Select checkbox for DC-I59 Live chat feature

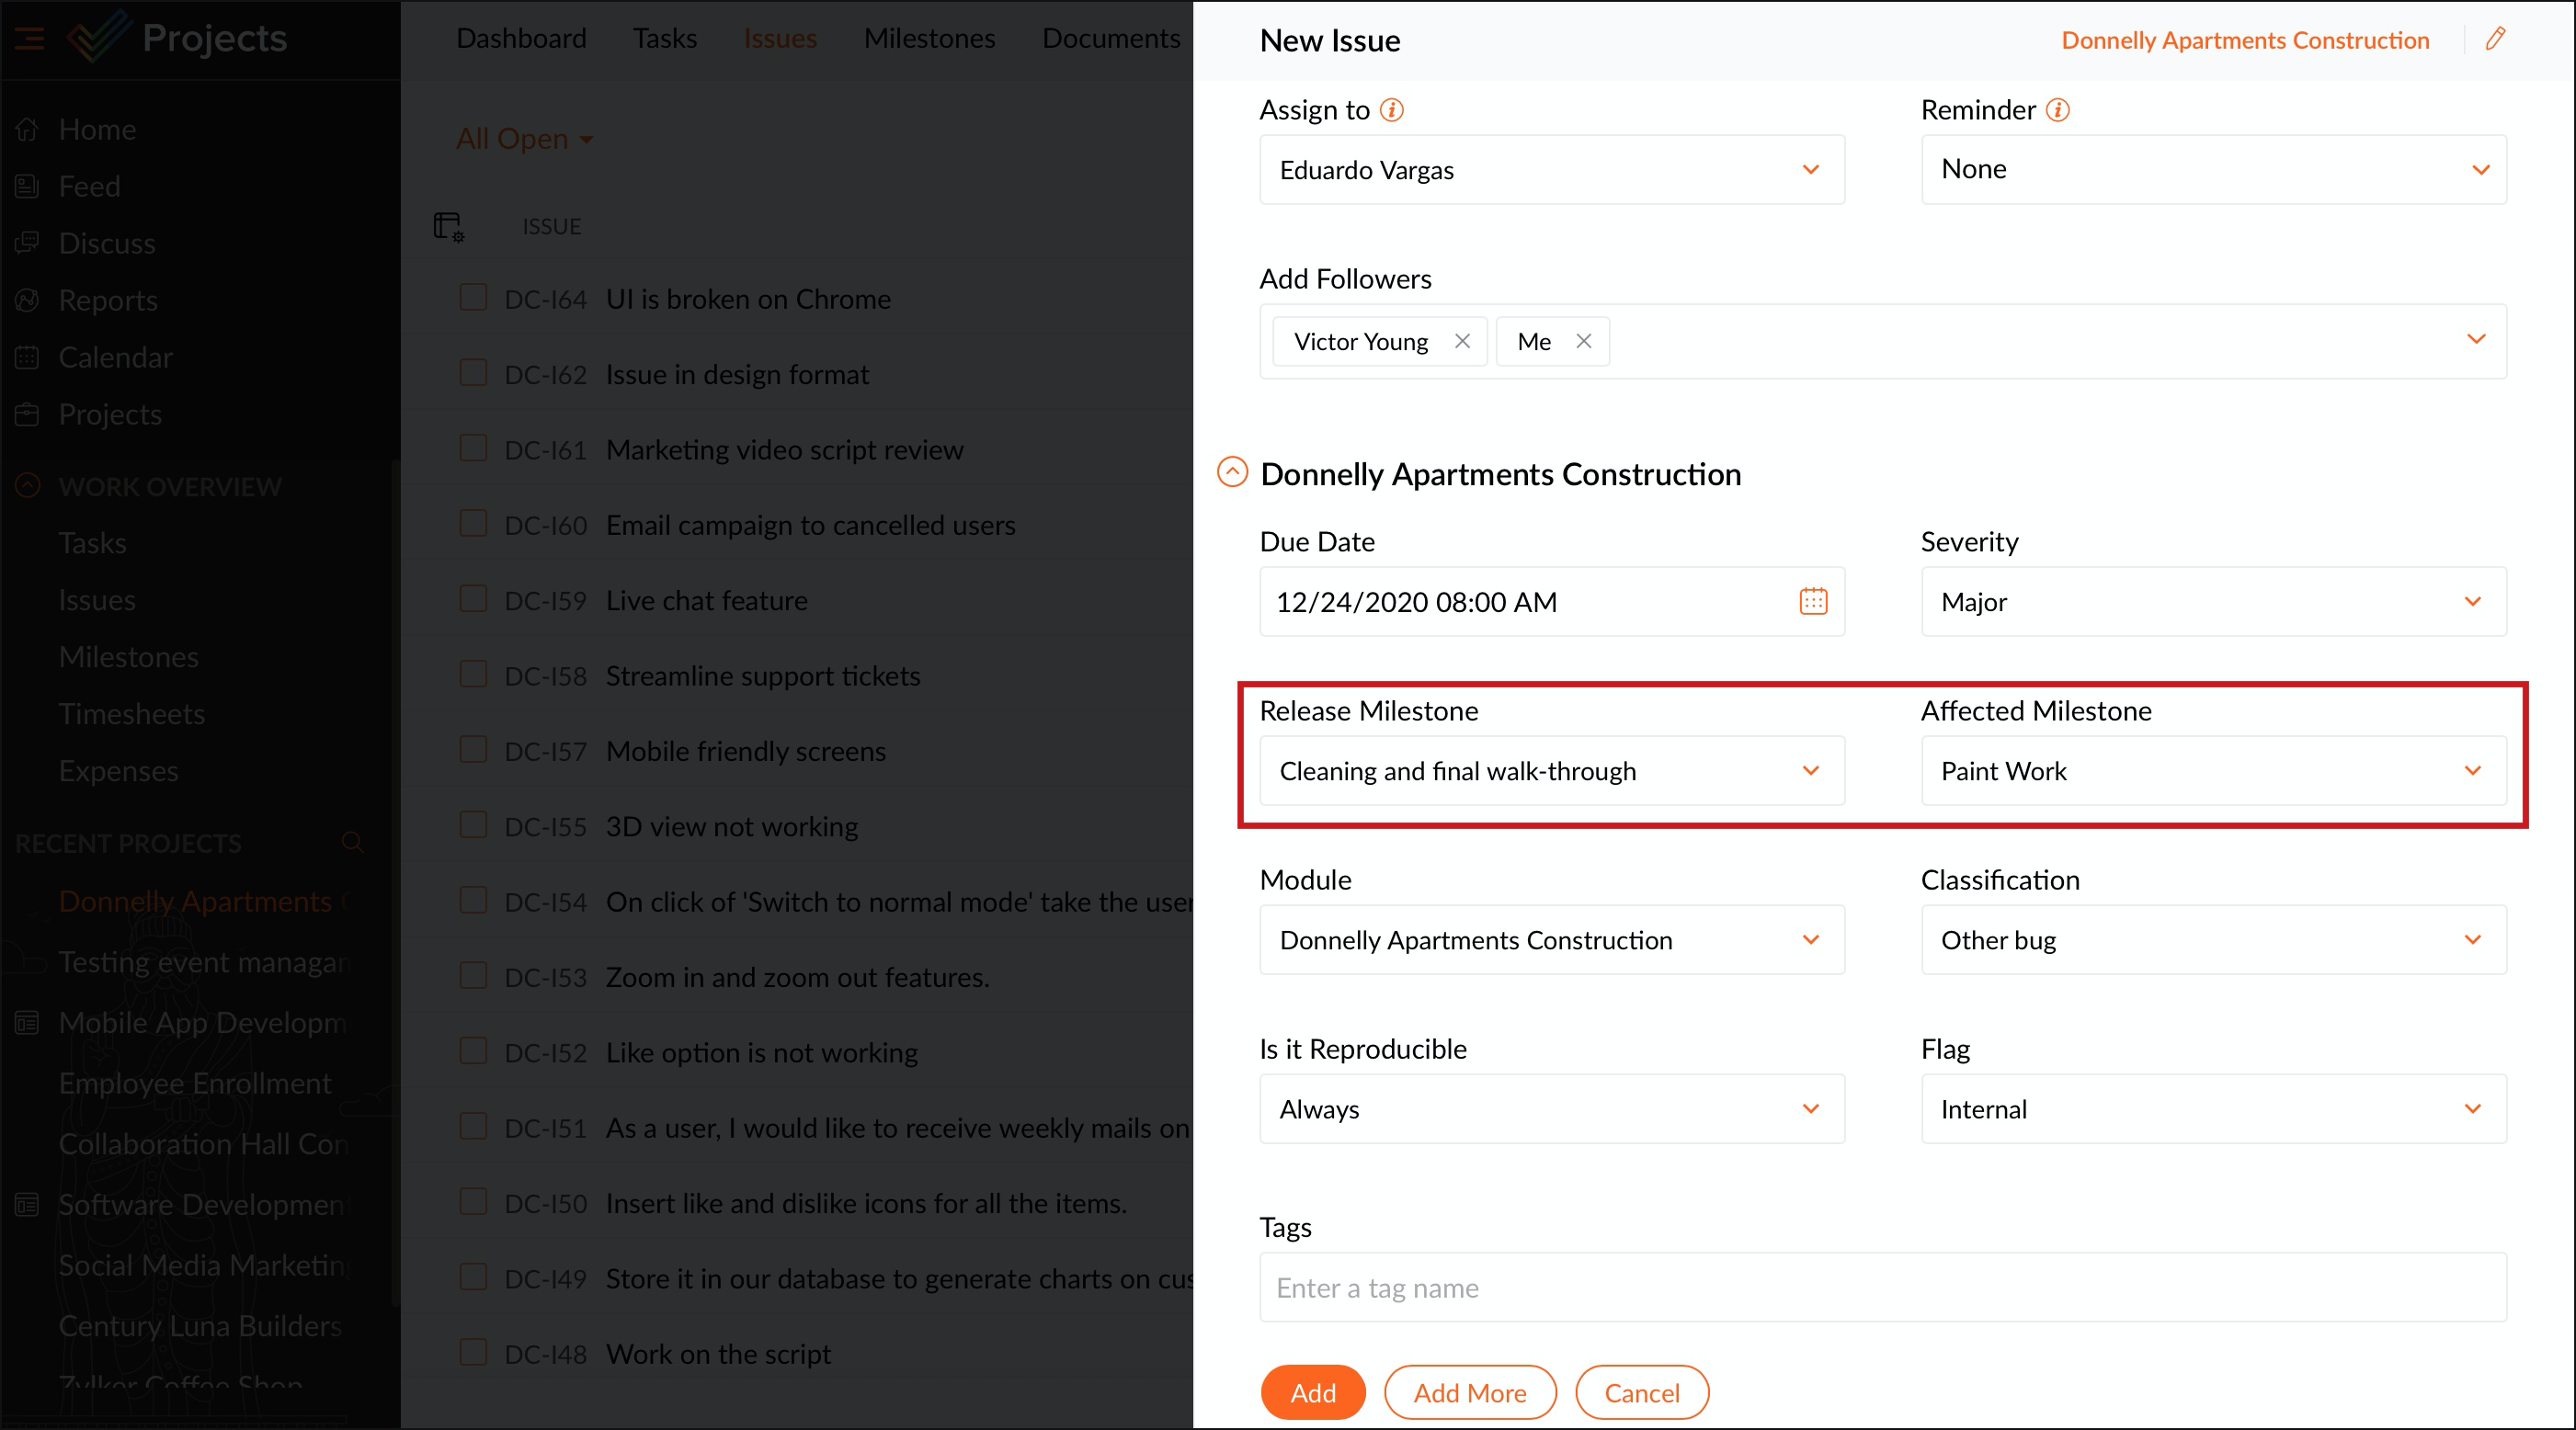[x=473, y=599]
